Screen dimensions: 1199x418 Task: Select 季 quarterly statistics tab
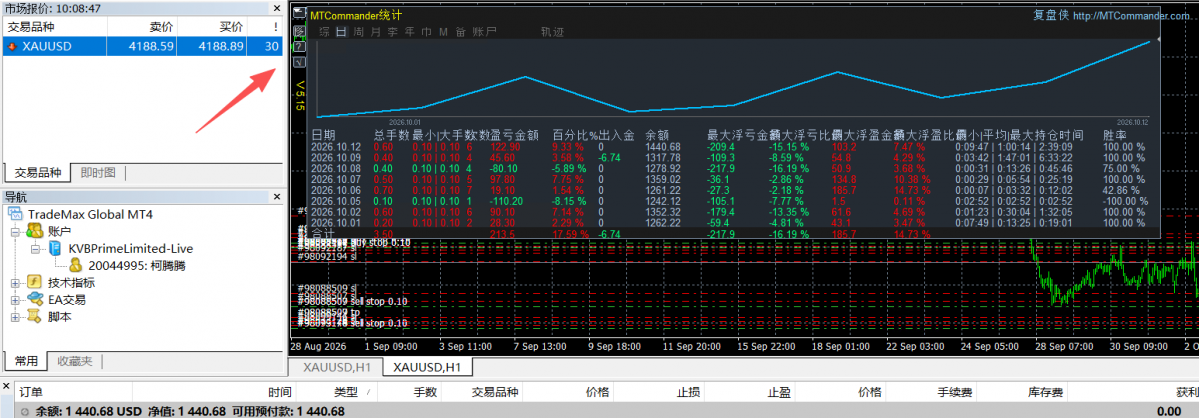pyautogui.click(x=392, y=32)
